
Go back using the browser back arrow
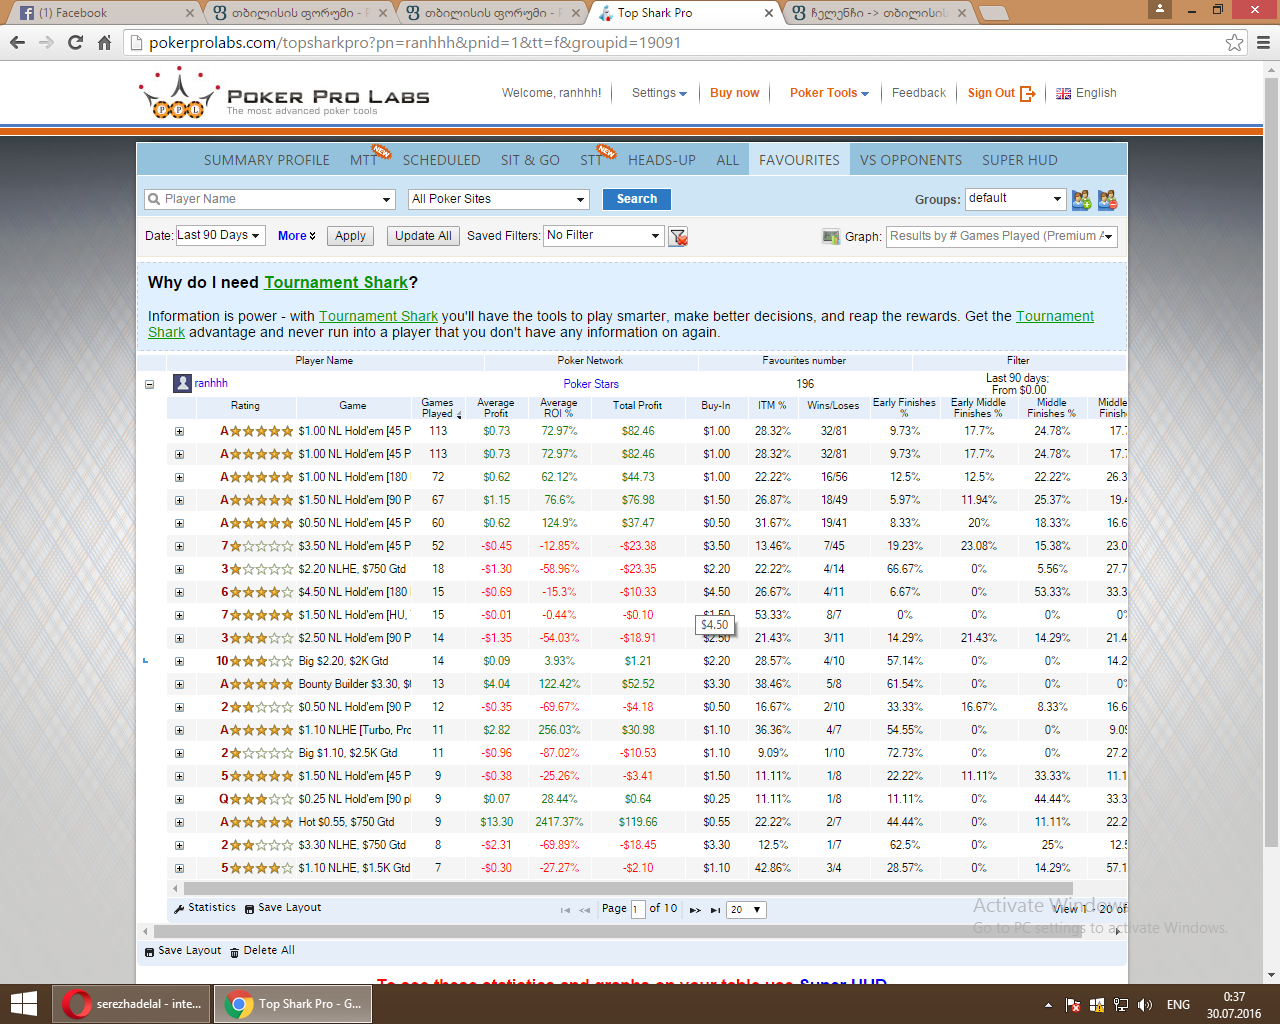point(17,42)
